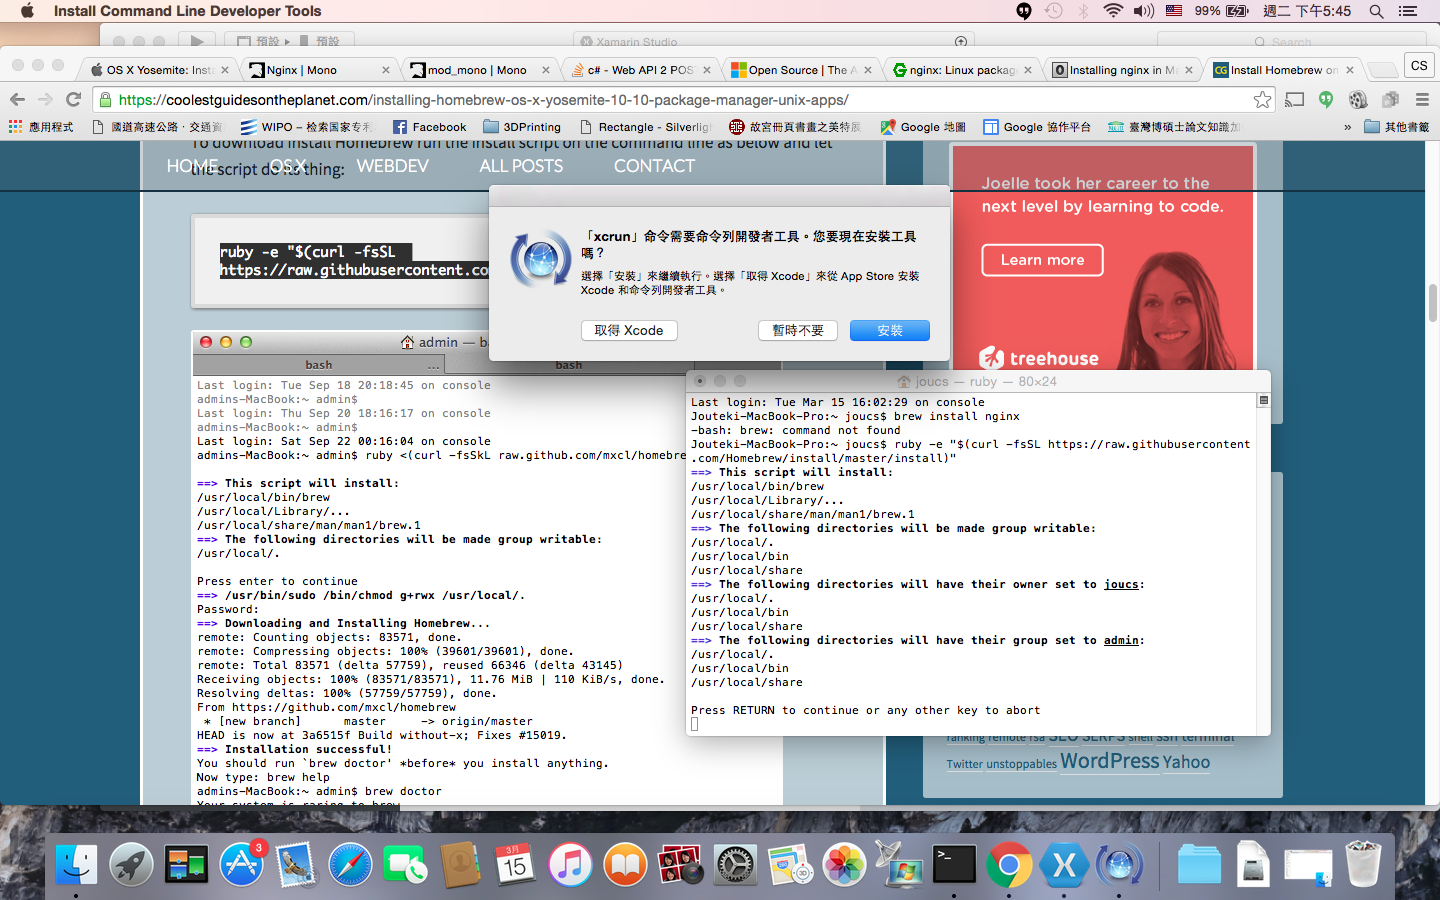Click the Chrome forward arrow
Screen dimensions: 1440x900
tap(45, 99)
